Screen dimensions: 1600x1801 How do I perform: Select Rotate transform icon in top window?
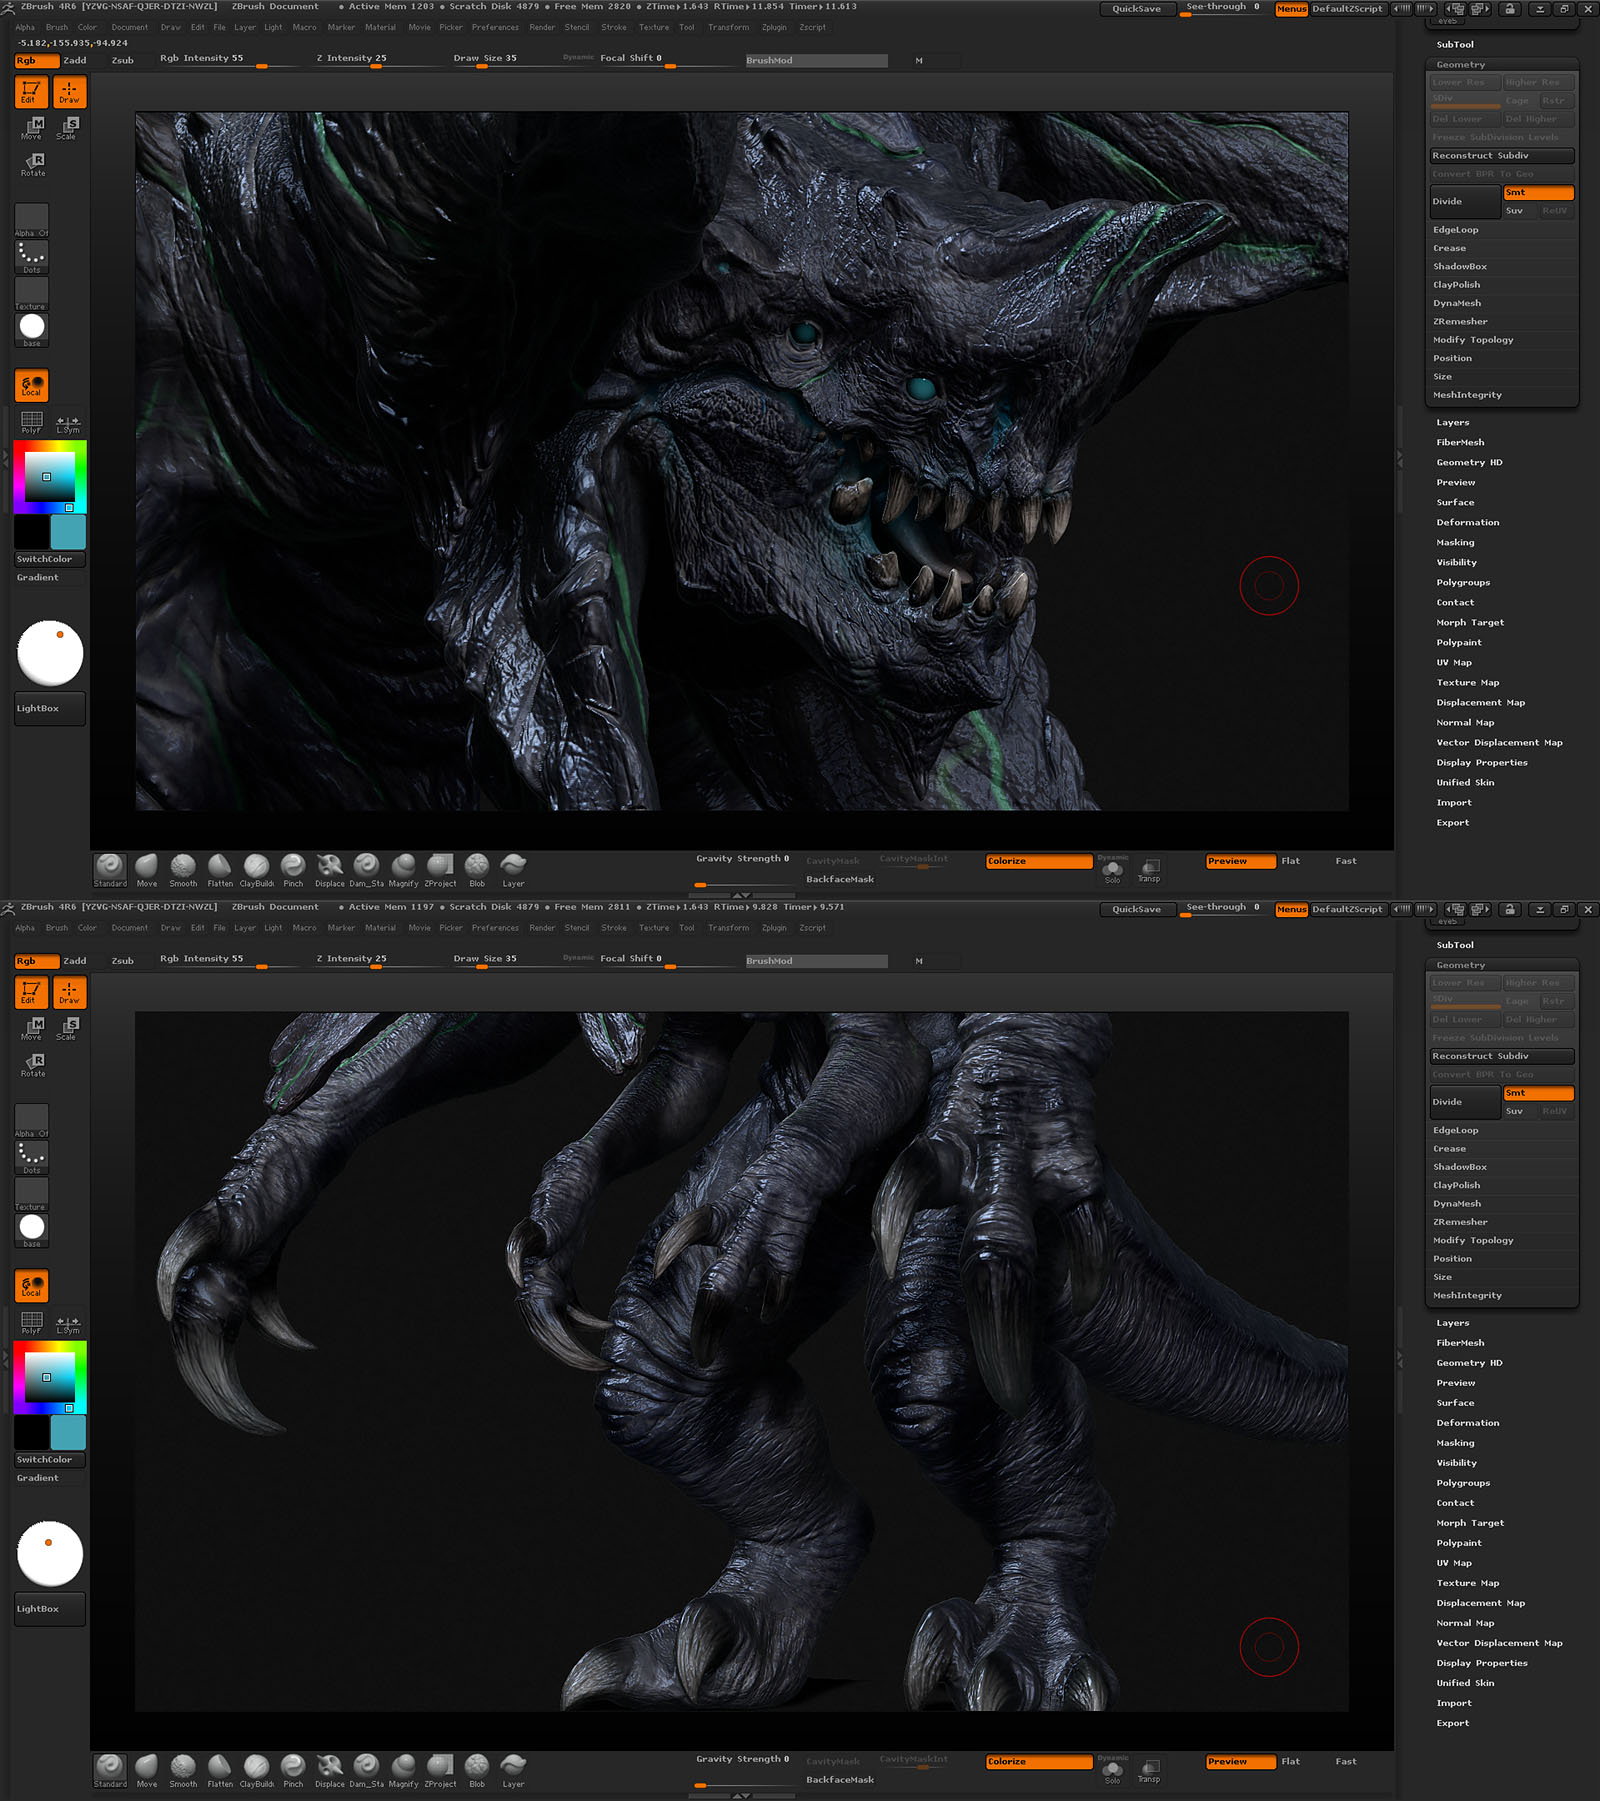click(x=33, y=165)
